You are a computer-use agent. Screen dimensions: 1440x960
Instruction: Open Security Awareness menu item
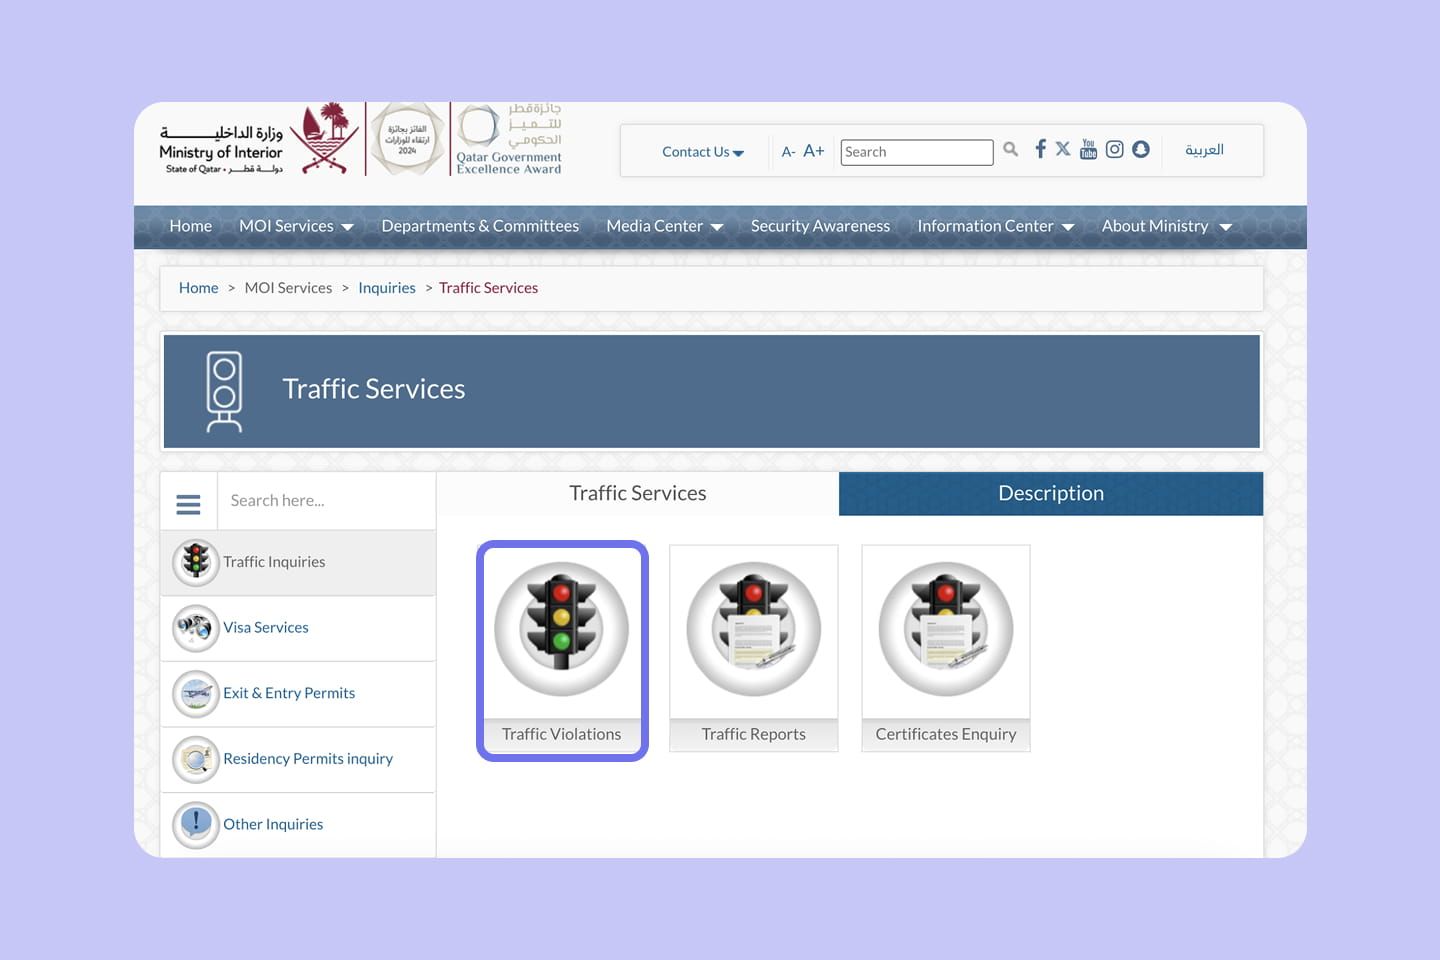pyautogui.click(x=820, y=227)
